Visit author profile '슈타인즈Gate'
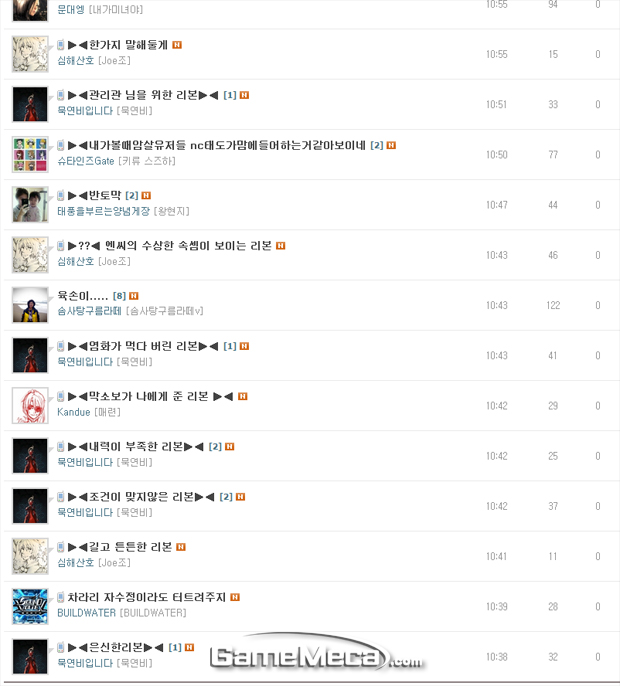The width and height of the screenshot is (620, 686). click(86, 161)
